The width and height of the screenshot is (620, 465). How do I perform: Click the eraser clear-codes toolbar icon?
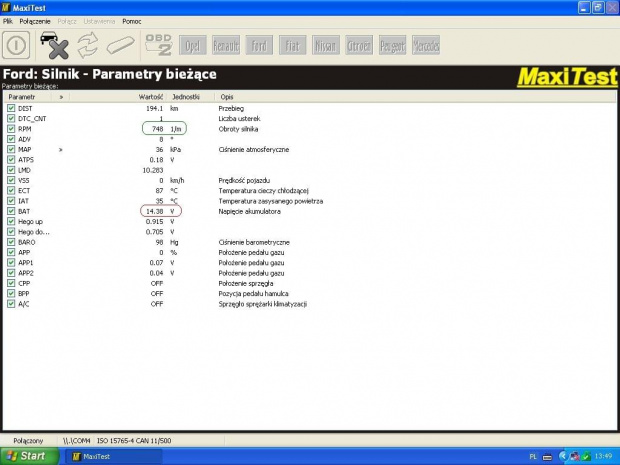[x=121, y=45]
